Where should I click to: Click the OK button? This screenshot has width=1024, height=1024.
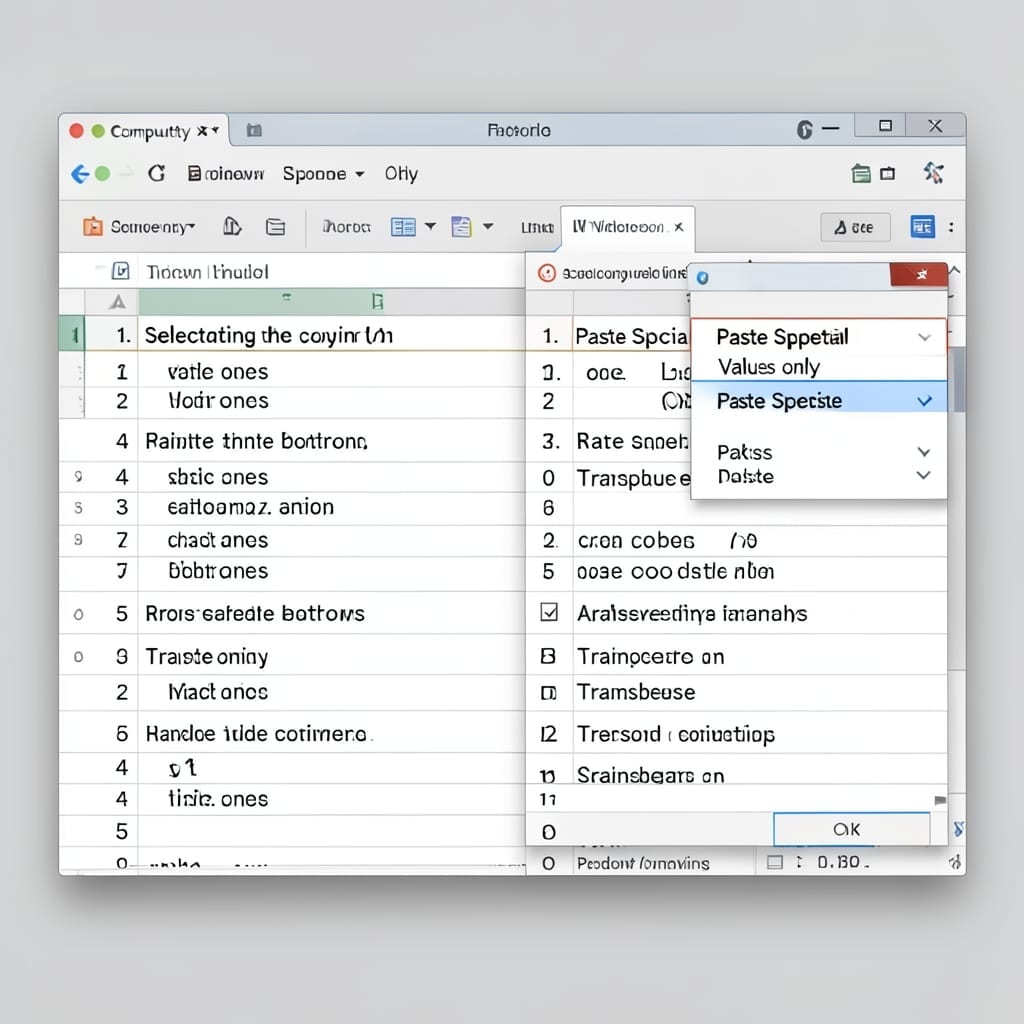[852, 829]
